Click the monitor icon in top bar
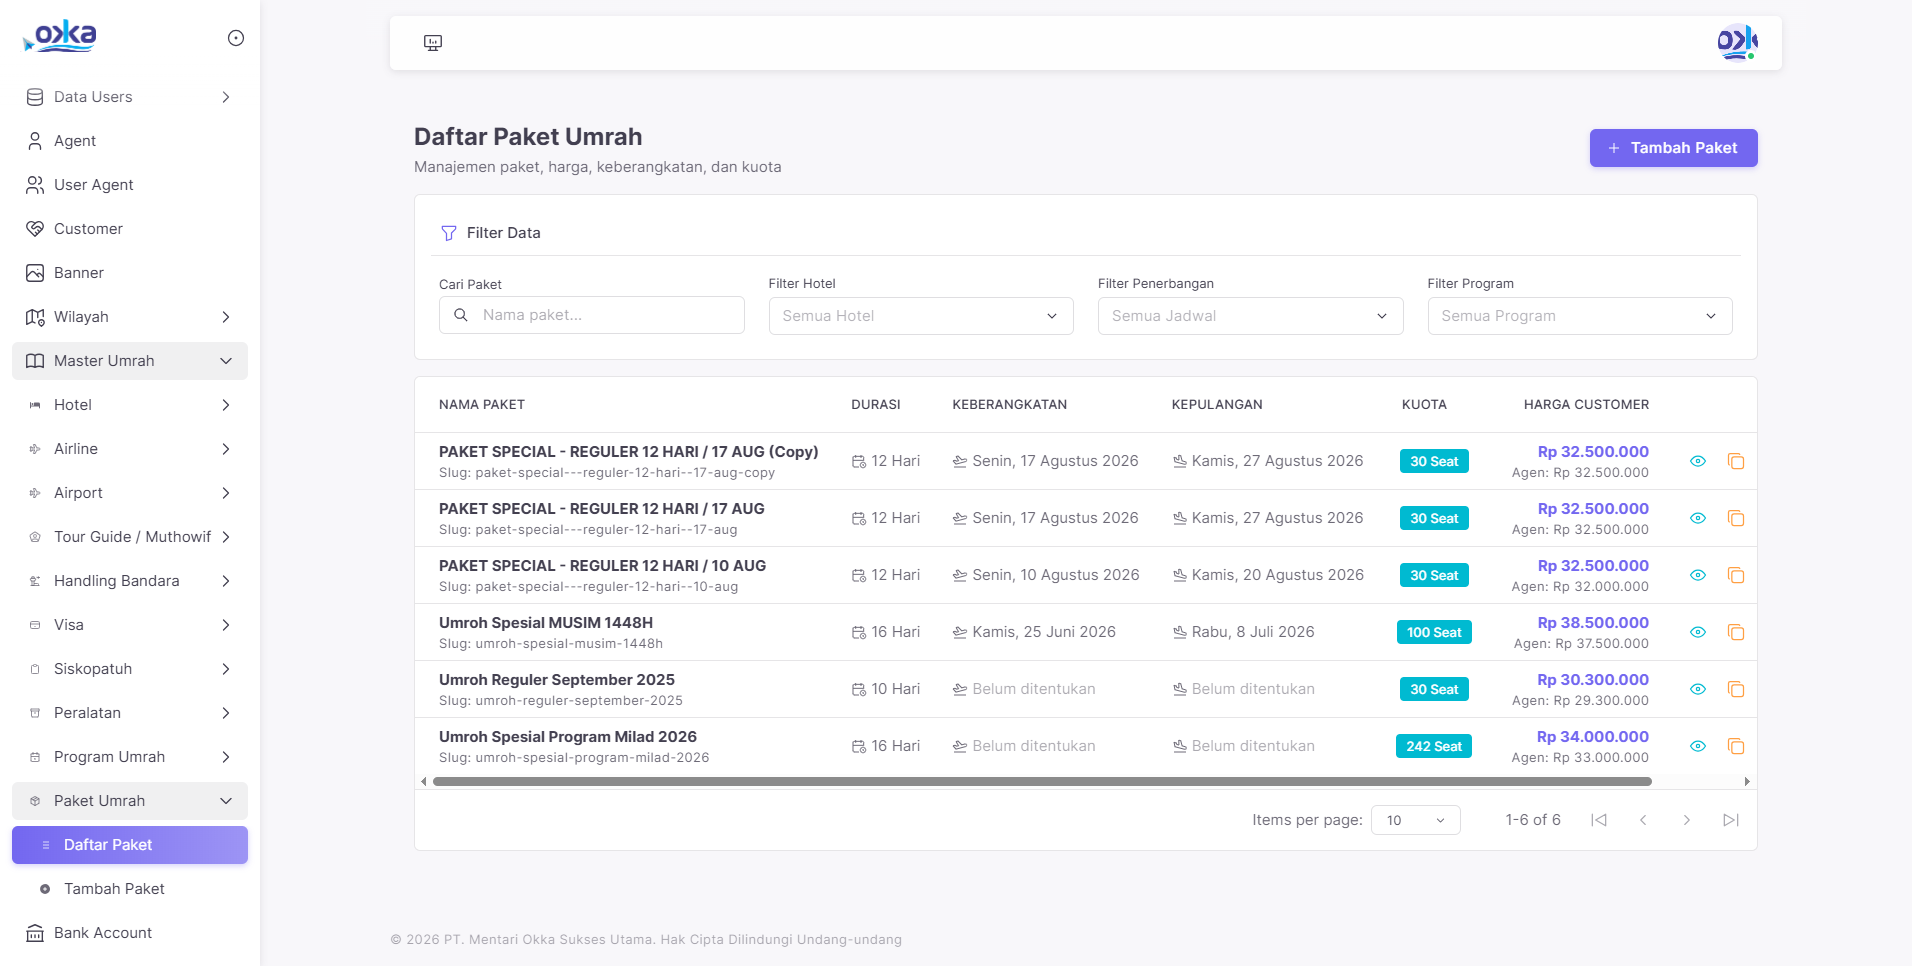This screenshot has height=966, width=1912. click(x=433, y=43)
